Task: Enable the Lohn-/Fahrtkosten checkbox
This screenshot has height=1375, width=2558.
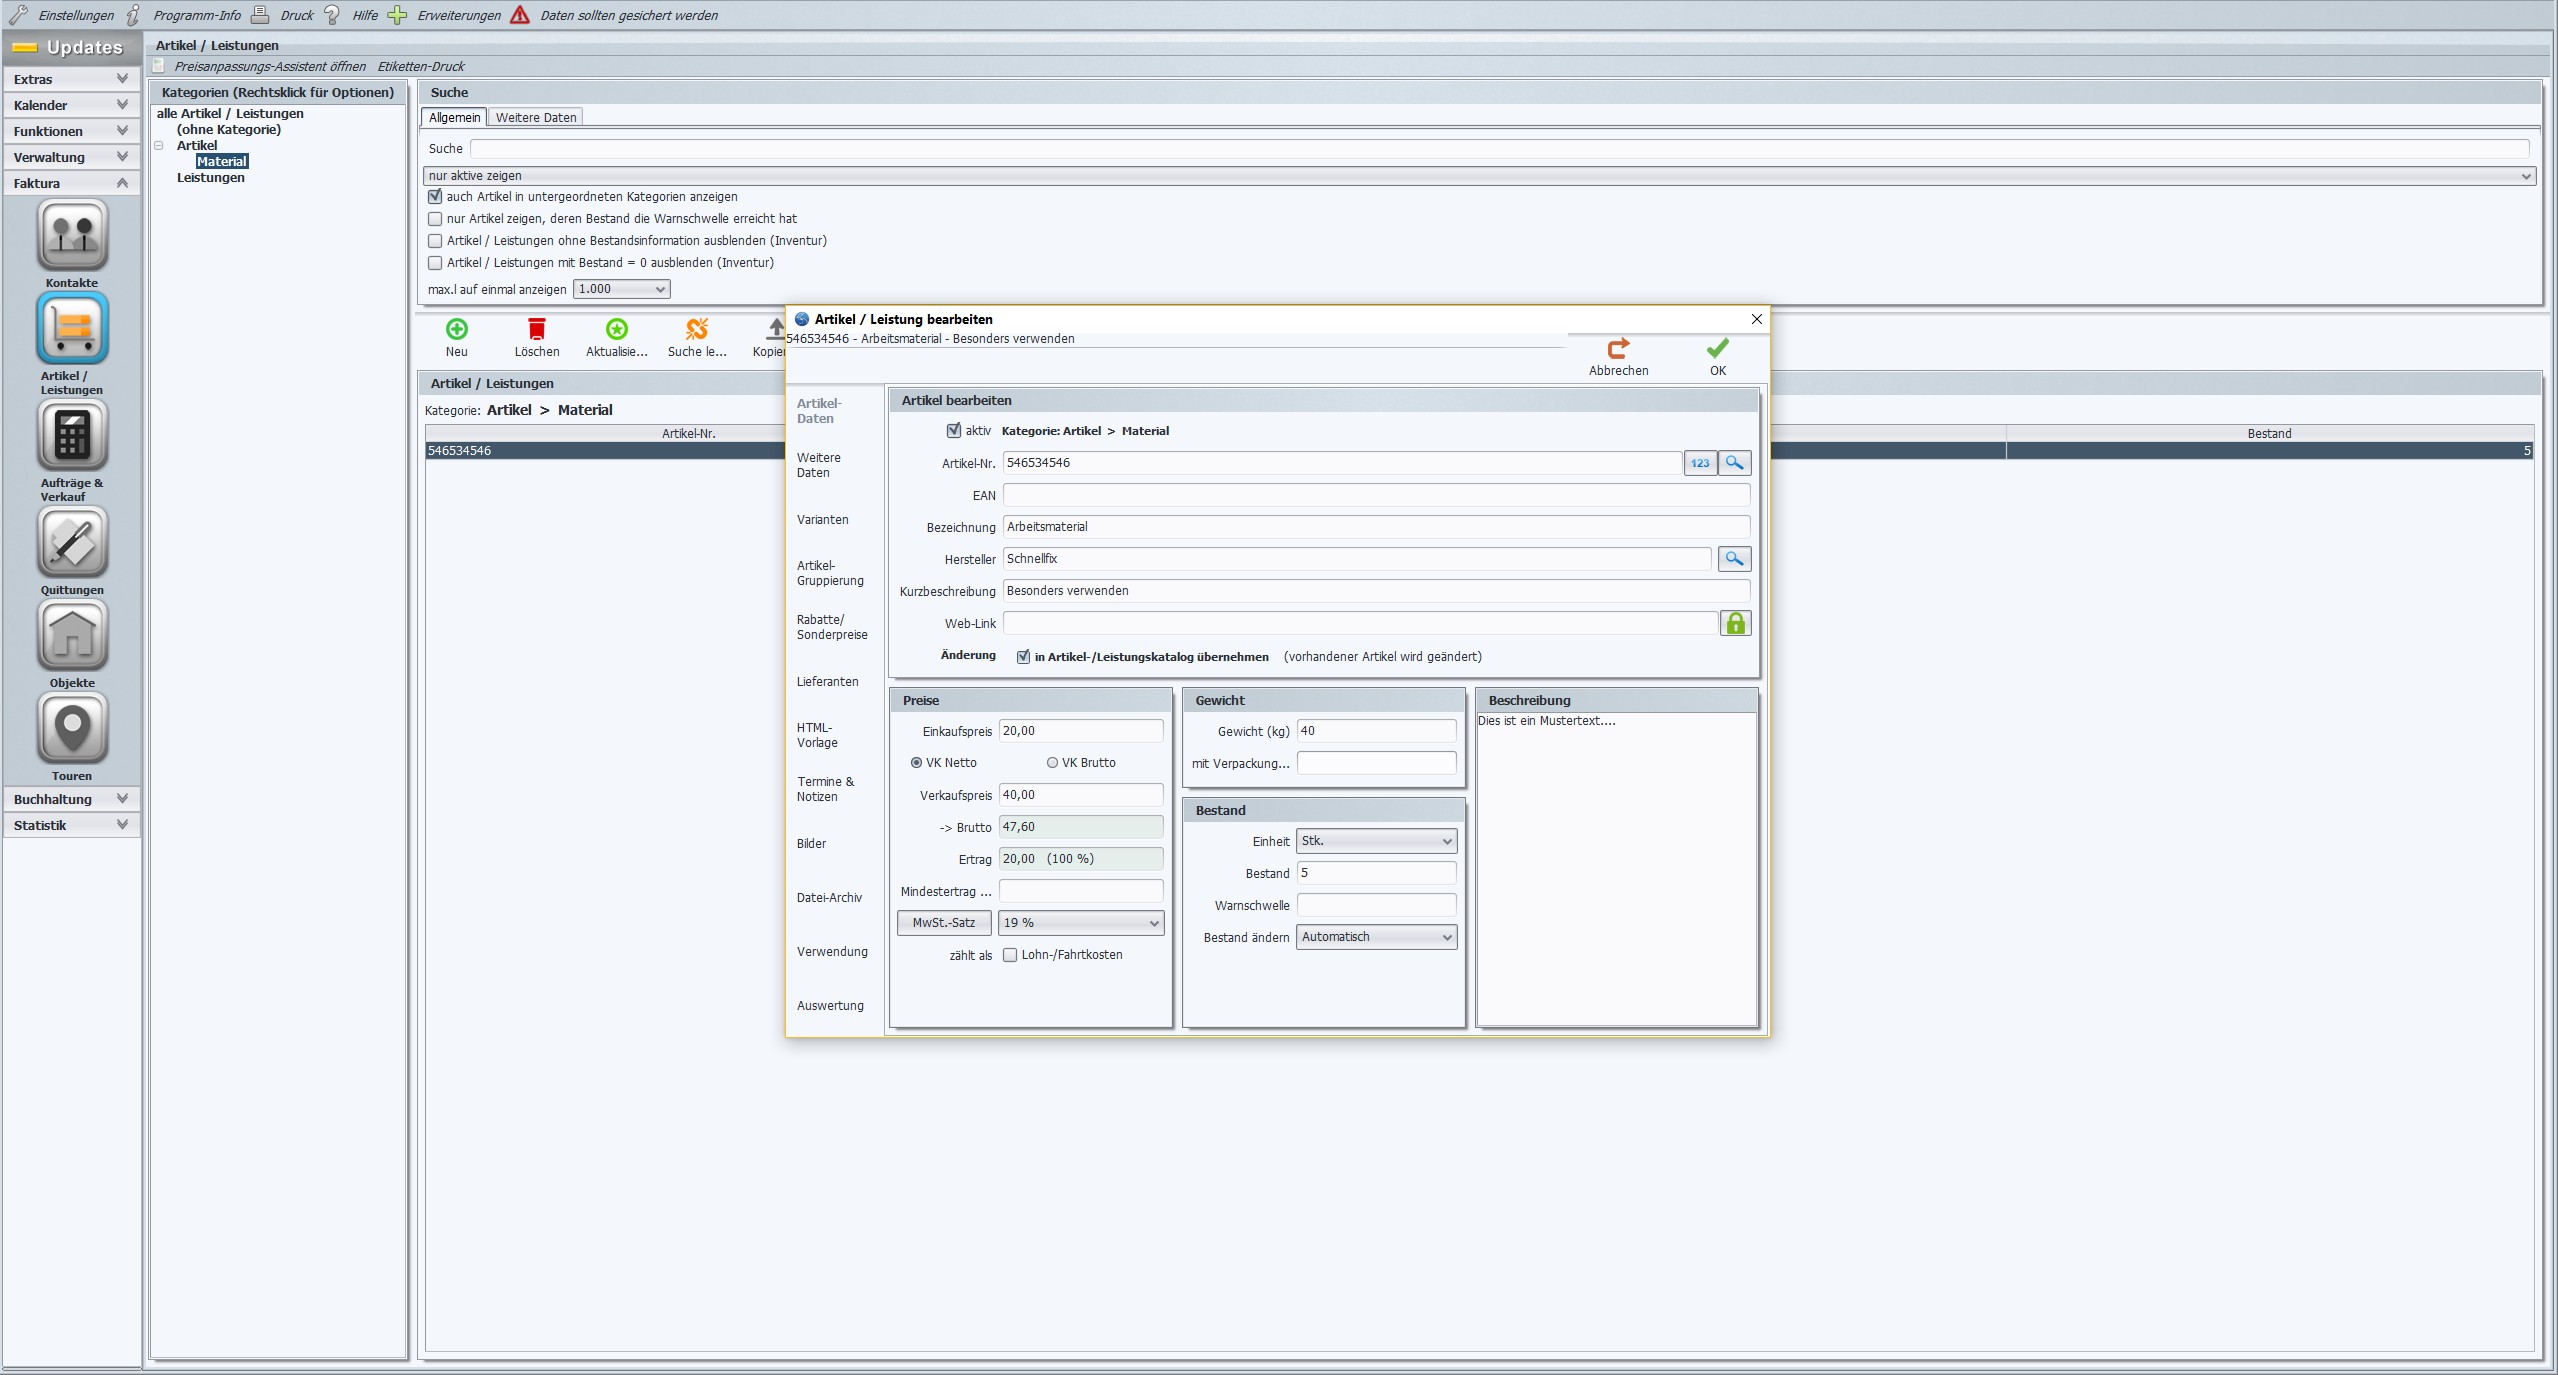Action: coord(1010,955)
